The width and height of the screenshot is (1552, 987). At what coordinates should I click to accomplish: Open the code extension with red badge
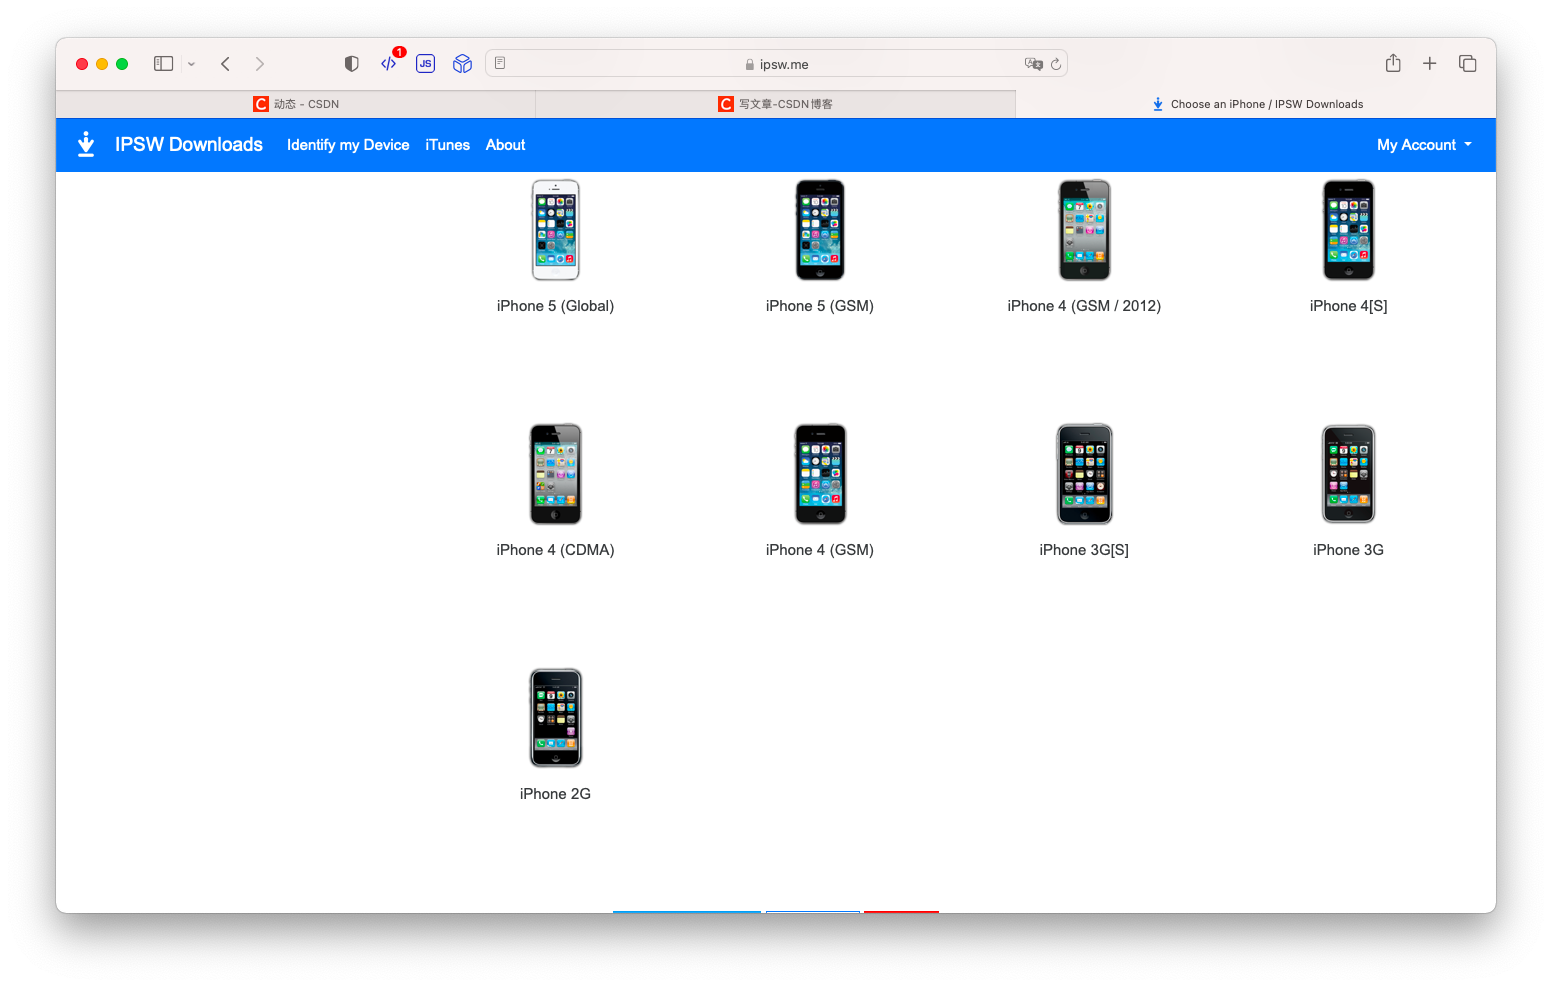coord(390,62)
